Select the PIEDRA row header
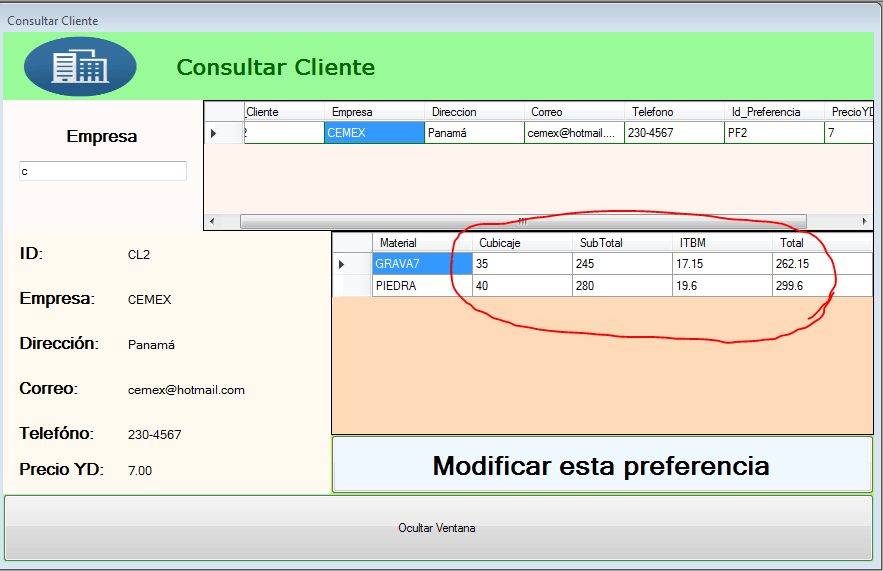The width and height of the screenshot is (883, 571). pyautogui.click(x=352, y=286)
